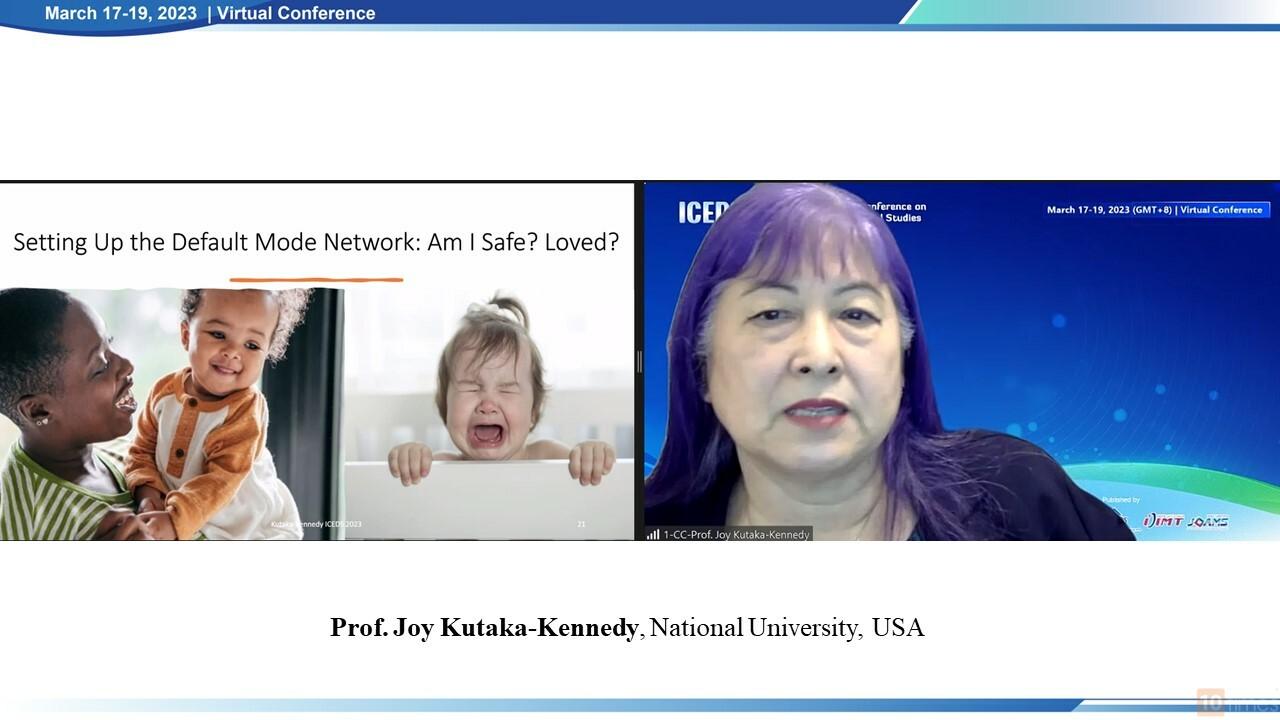
Task: Click the caption "Prof. Joy Kutaka-Kennedy, National University, USA"
Action: coord(627,628)
